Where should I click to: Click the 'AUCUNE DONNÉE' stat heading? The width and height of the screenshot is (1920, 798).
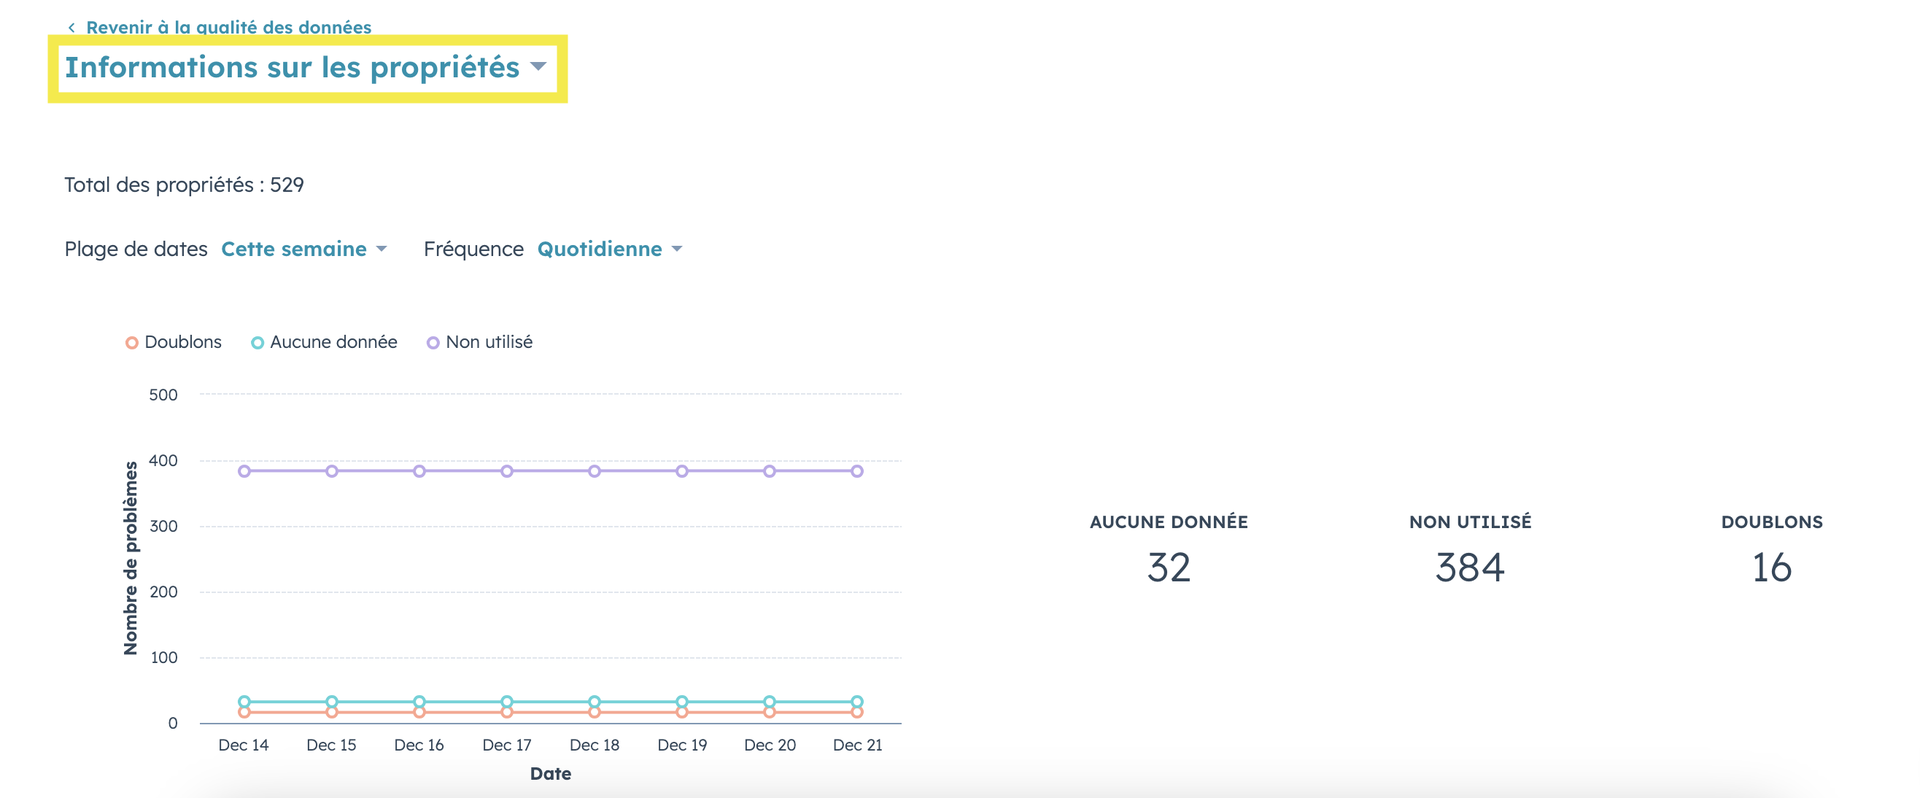tap(1169, 522)
